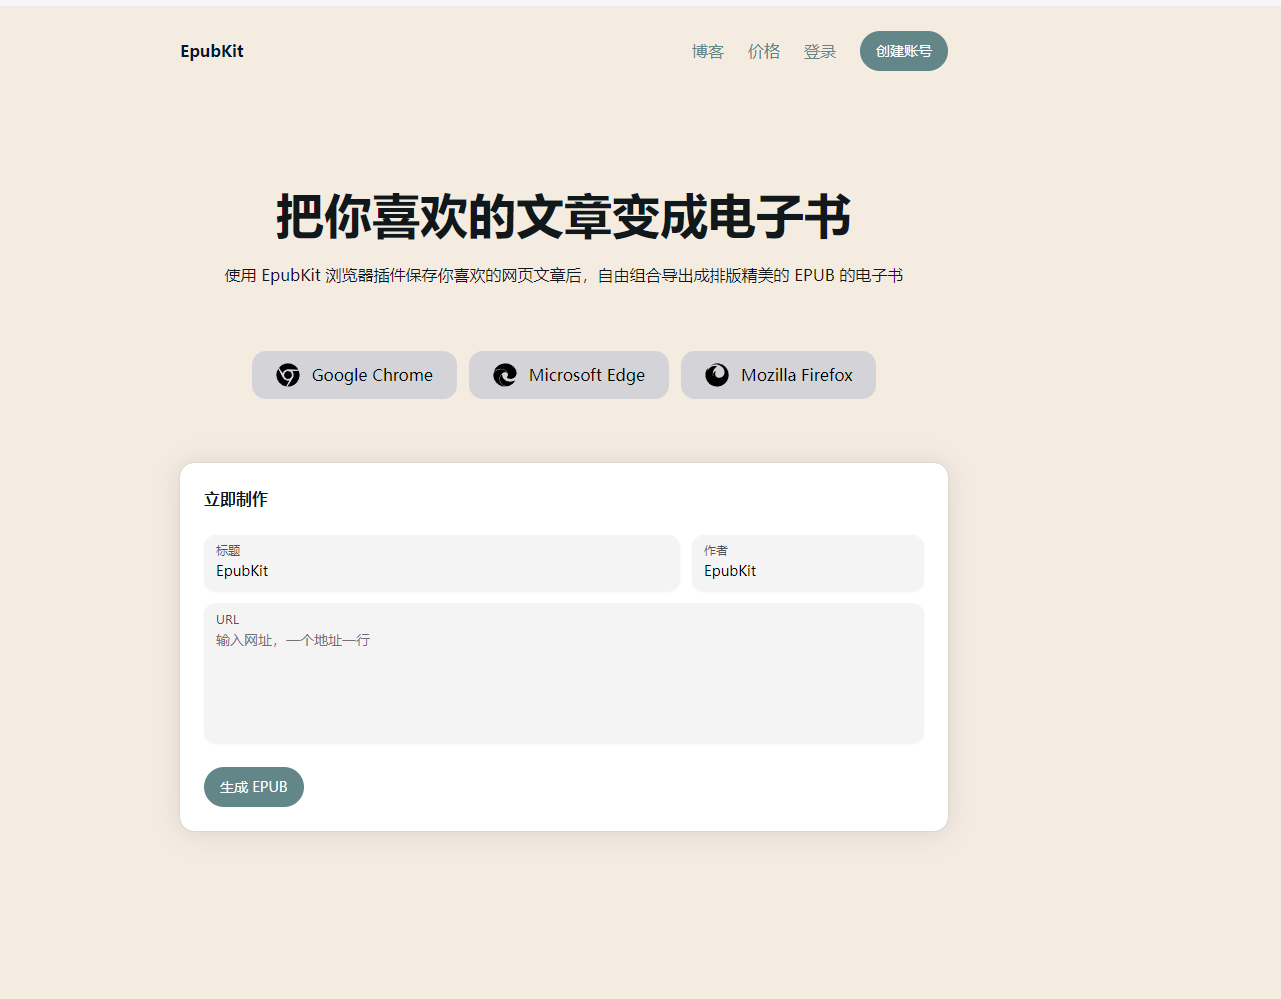Click the 立即制作 section heading
Viewport: 1281px width, 999px height.
236,499
